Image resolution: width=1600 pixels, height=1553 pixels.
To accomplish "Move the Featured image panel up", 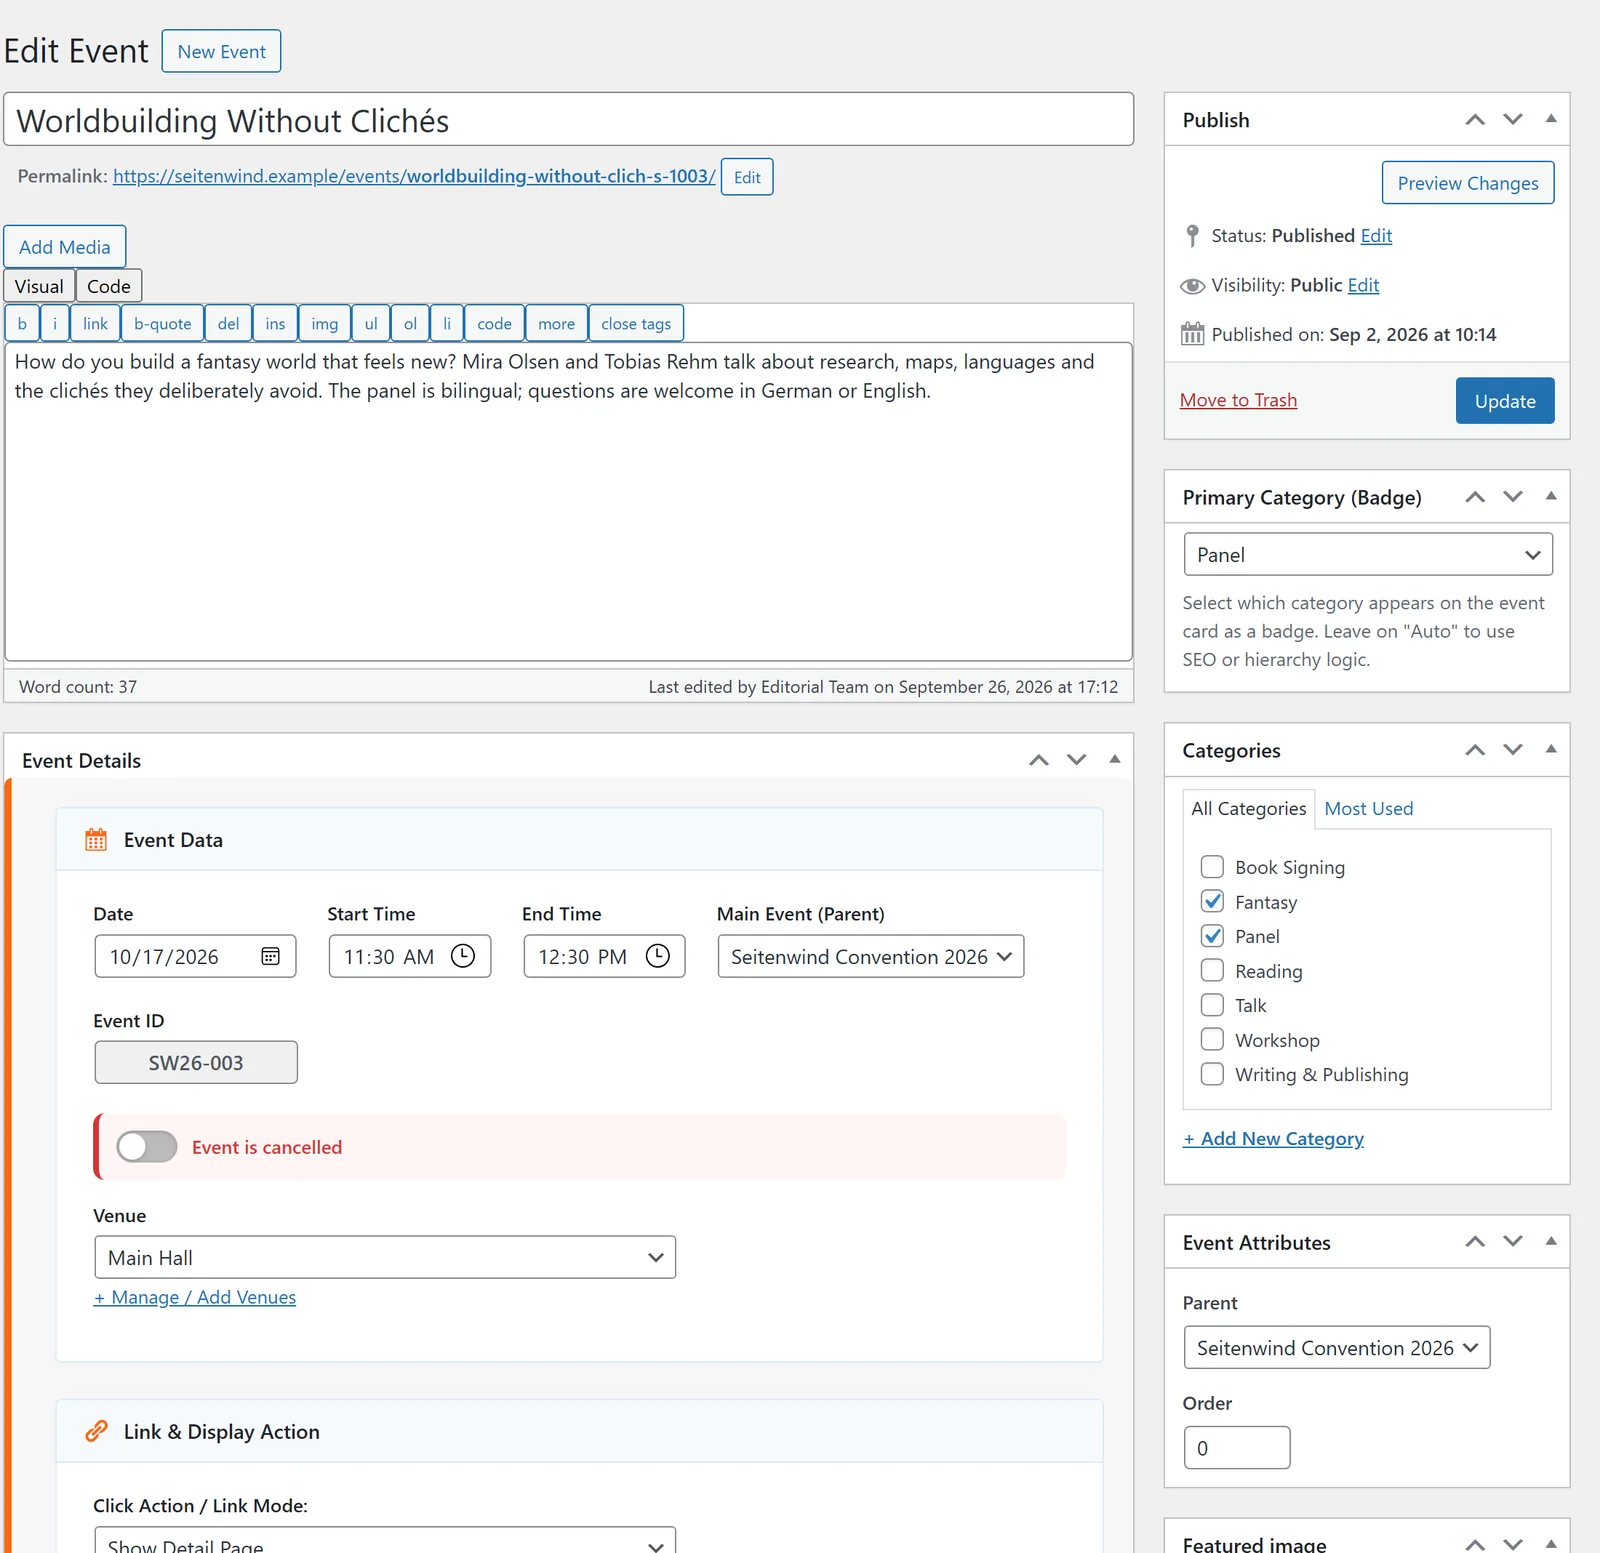I will 1475,1544.
